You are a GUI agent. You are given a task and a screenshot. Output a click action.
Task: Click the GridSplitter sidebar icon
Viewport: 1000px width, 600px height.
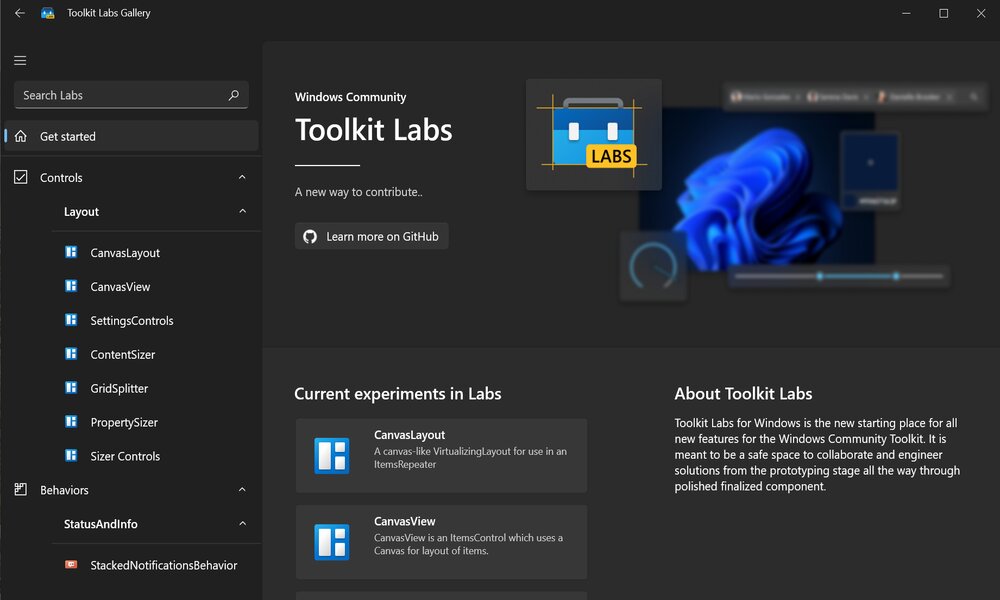pos(71,388)
